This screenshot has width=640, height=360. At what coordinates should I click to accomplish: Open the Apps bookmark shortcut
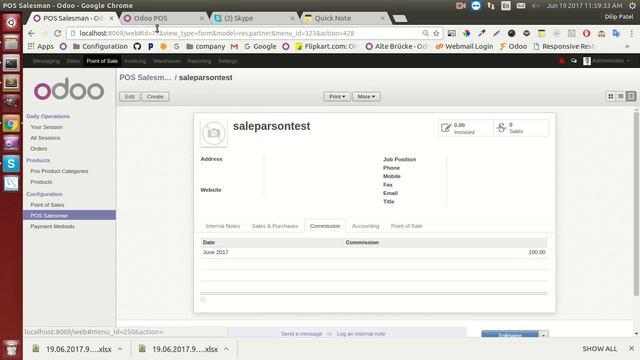coord(40,47)
